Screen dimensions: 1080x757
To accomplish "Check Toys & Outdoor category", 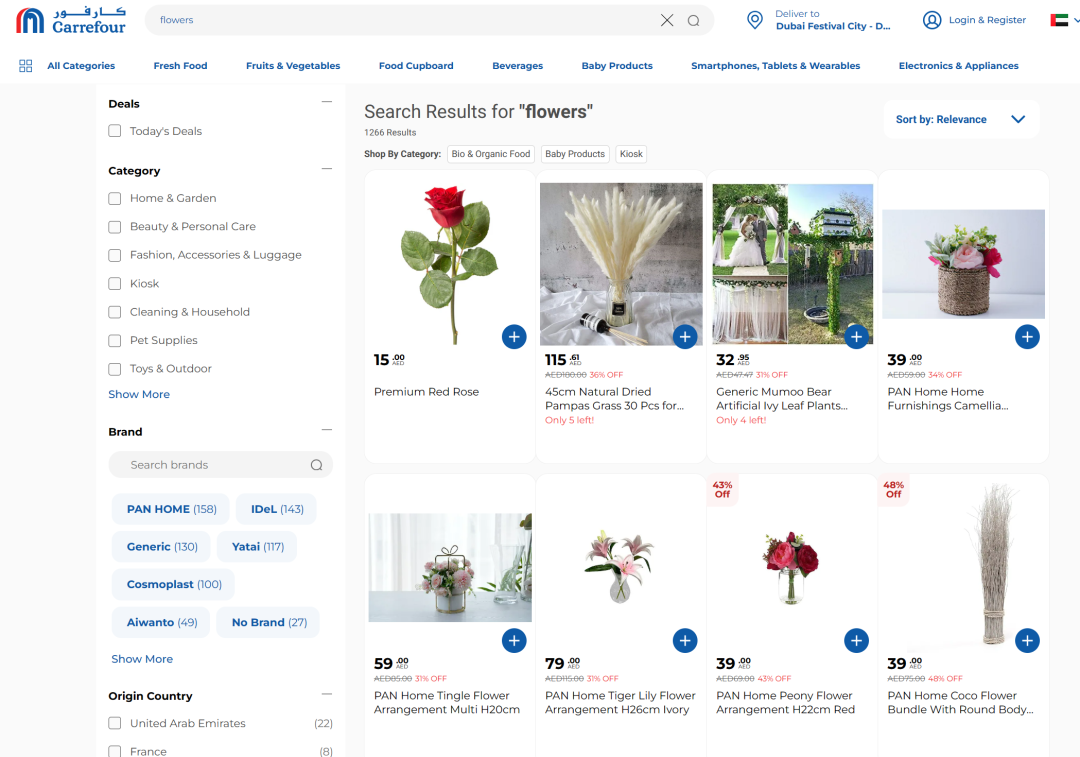I will [114, 369].
